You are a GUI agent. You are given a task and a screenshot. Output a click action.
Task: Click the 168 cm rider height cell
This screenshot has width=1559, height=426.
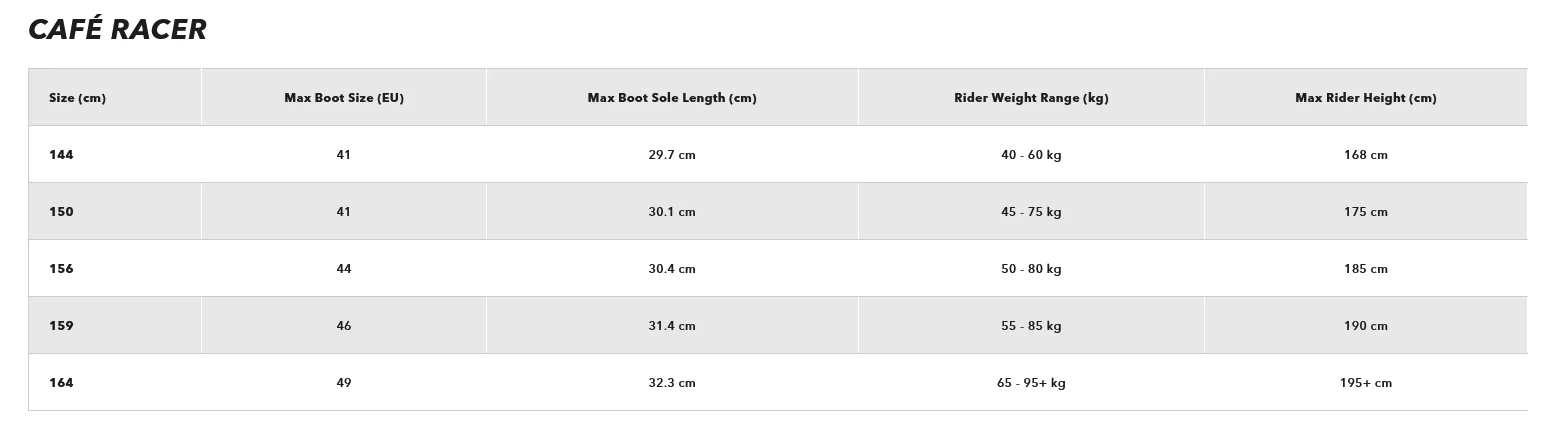1365,155
